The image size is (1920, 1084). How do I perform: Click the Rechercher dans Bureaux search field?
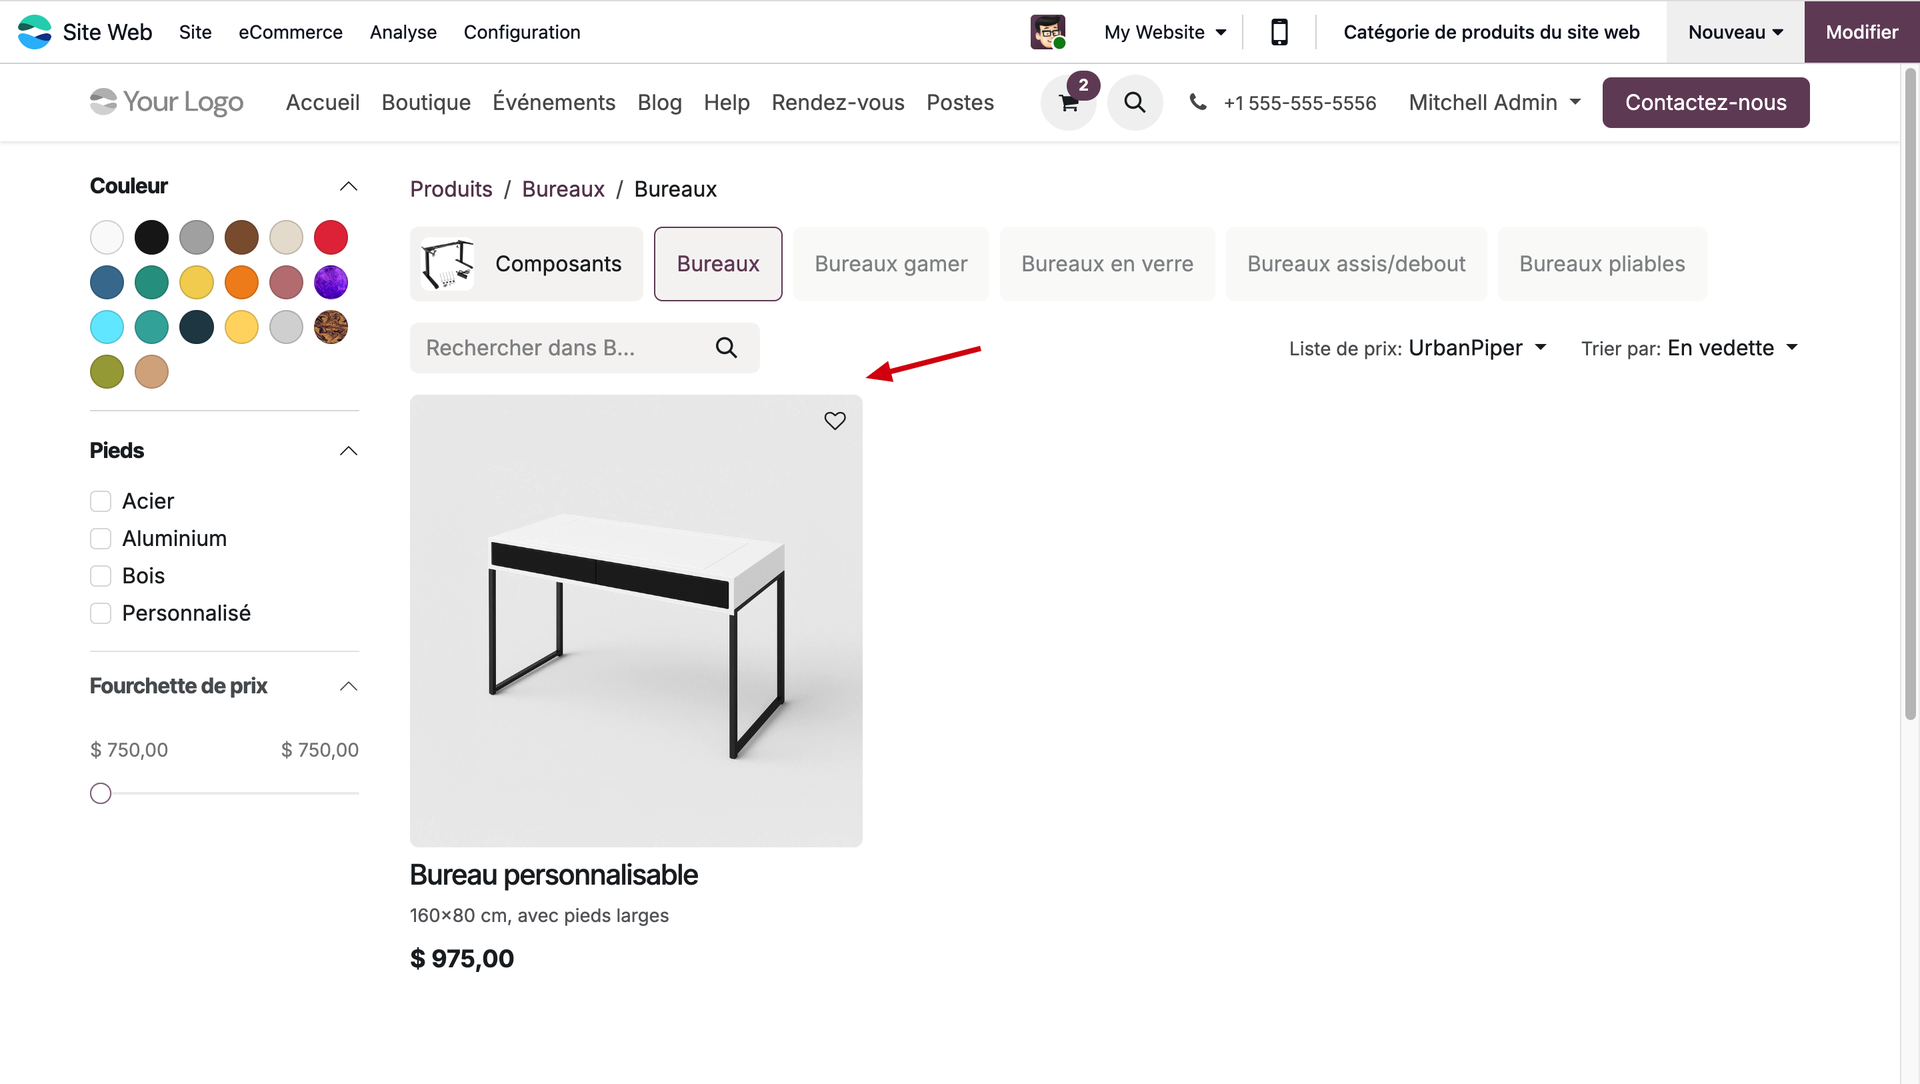pos(560,348)
